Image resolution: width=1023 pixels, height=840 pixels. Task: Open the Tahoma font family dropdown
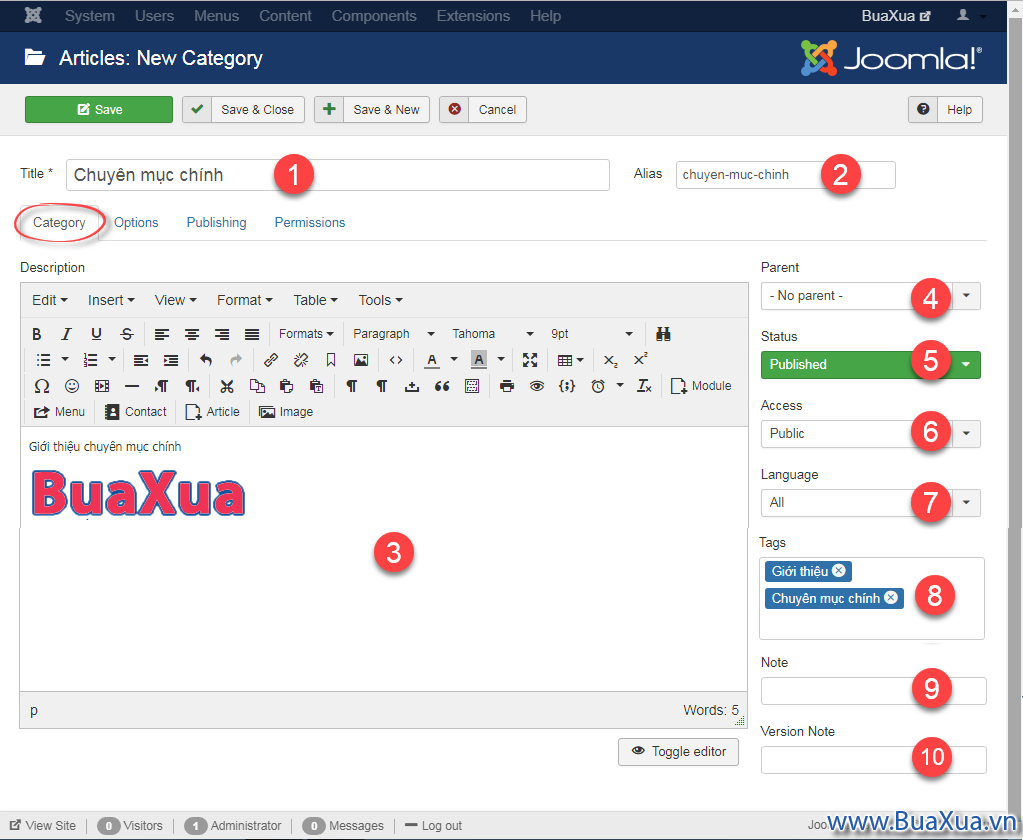(493, 334)
